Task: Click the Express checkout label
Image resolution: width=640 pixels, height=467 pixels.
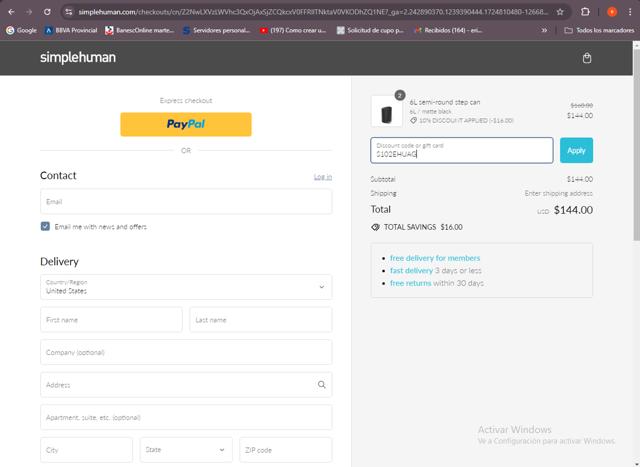Action: pyautogui.click(x=186, y=100)
